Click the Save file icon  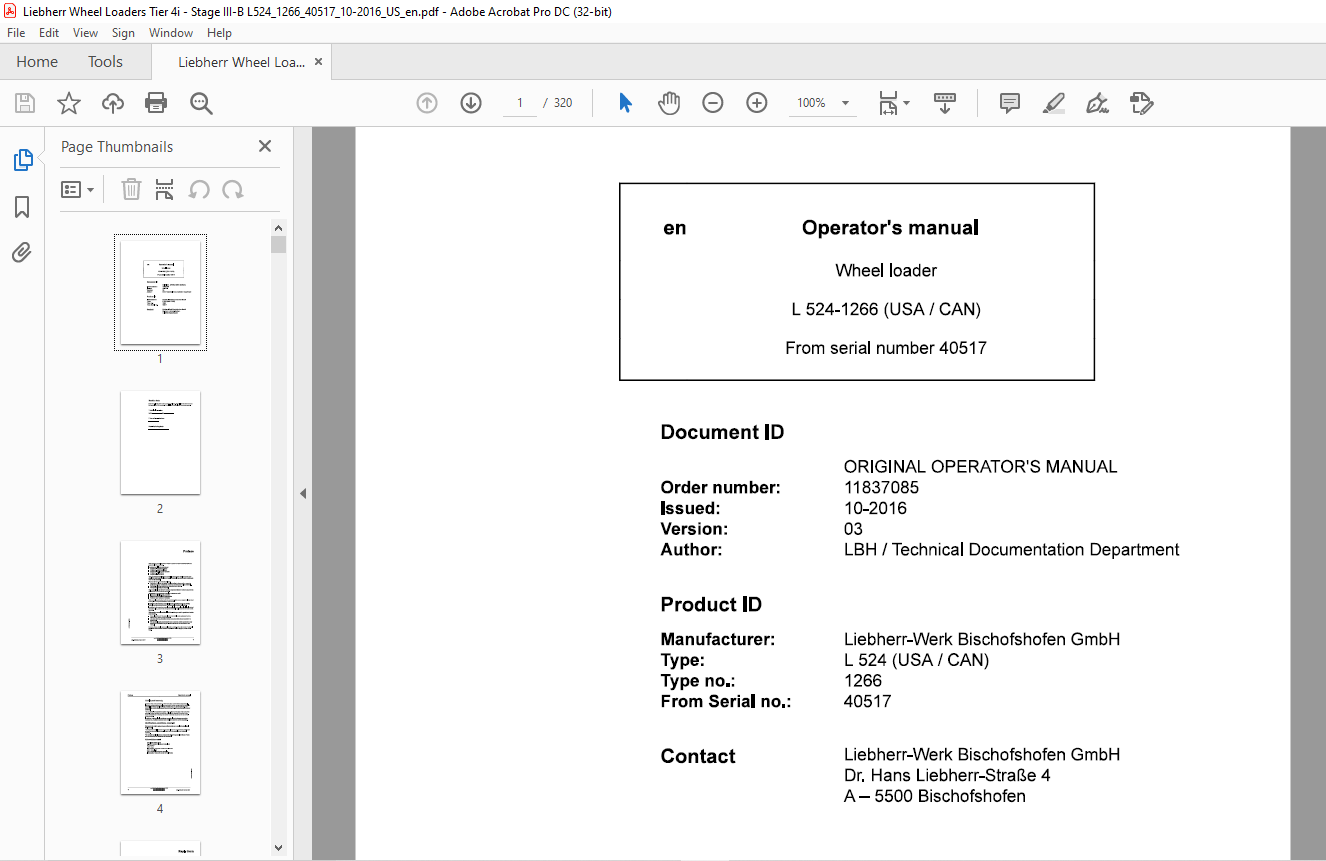coord(25,103)
